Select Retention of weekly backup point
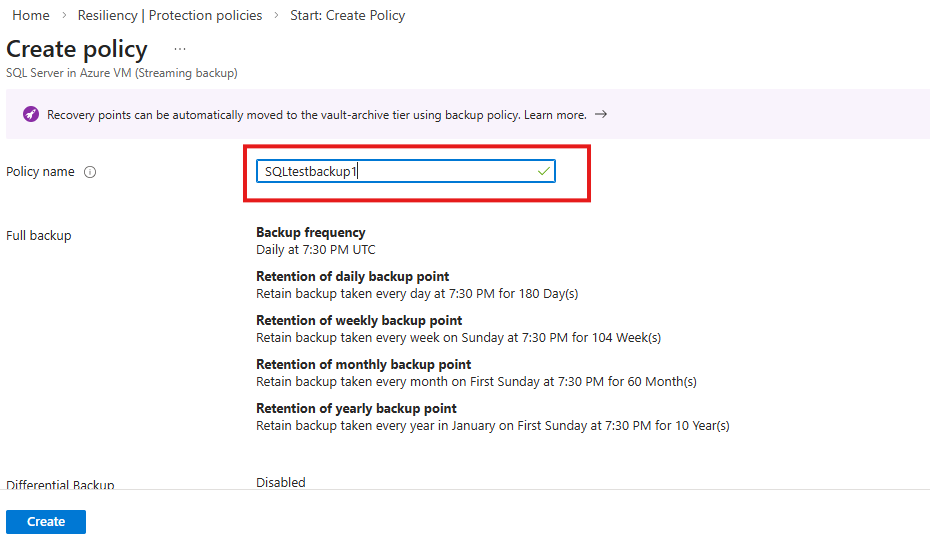The height and width of the screenshot is (545, 930). click(359, 321)
